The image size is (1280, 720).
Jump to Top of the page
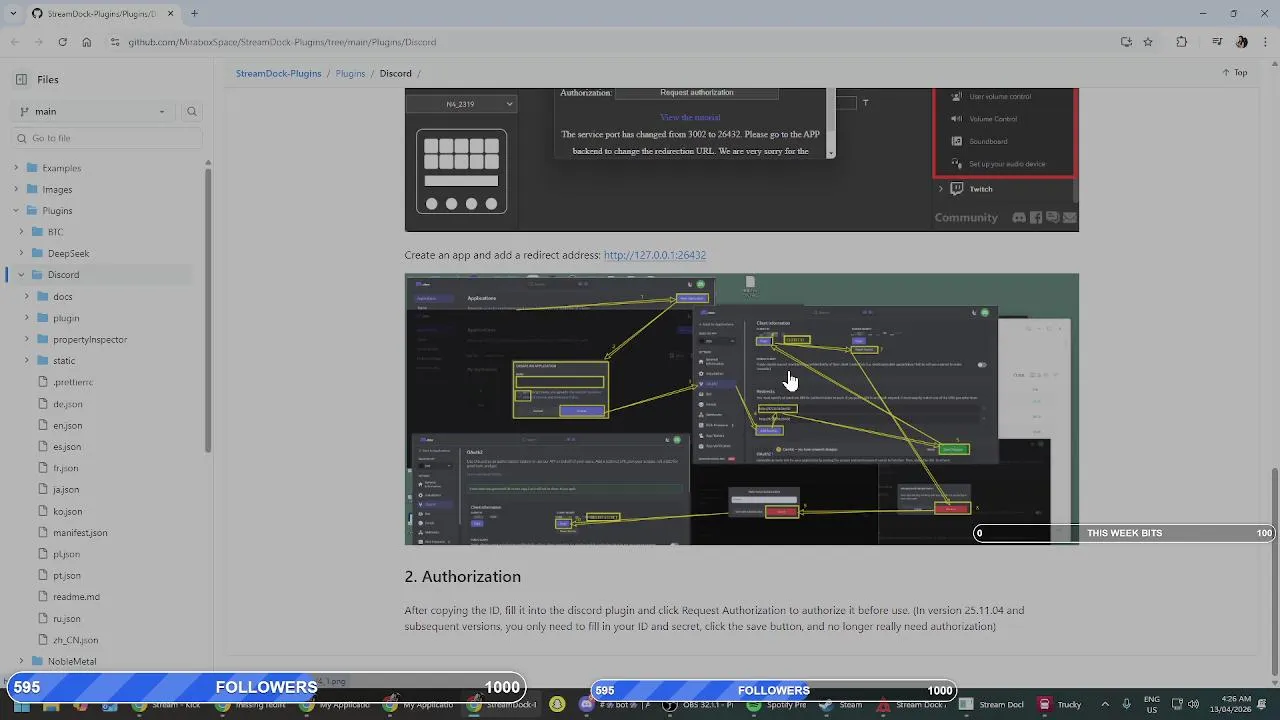[1234, 73]
